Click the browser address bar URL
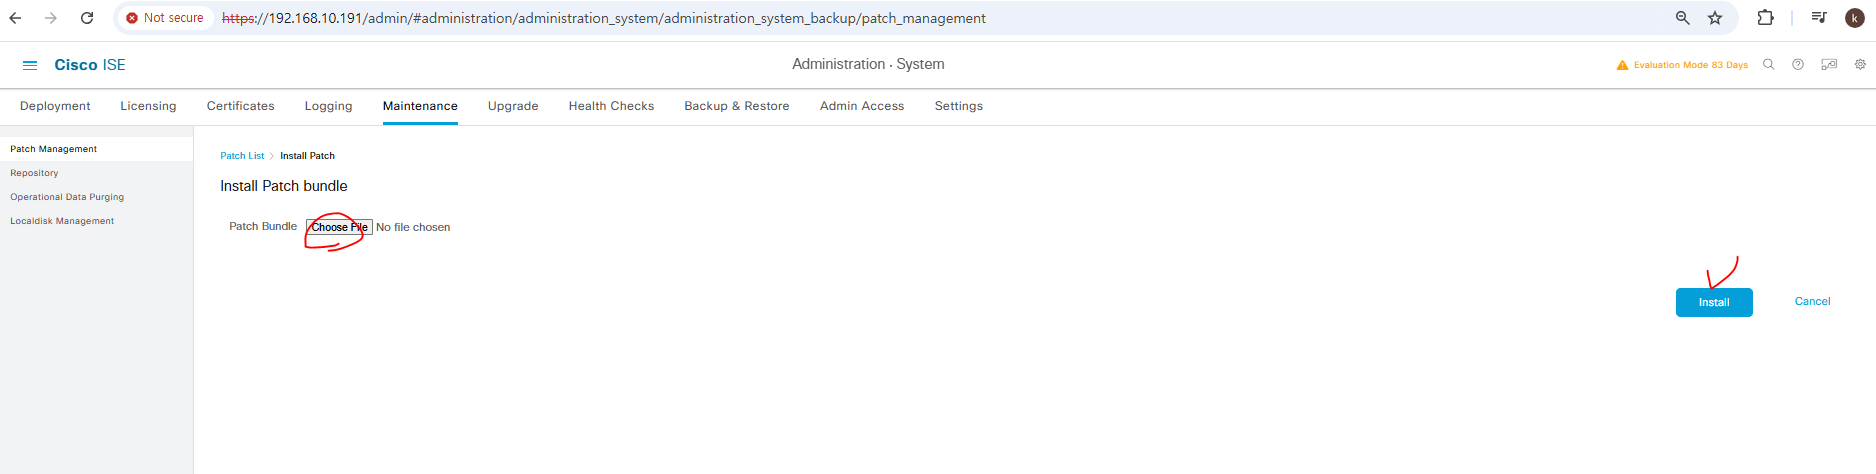 pos(604,18)
